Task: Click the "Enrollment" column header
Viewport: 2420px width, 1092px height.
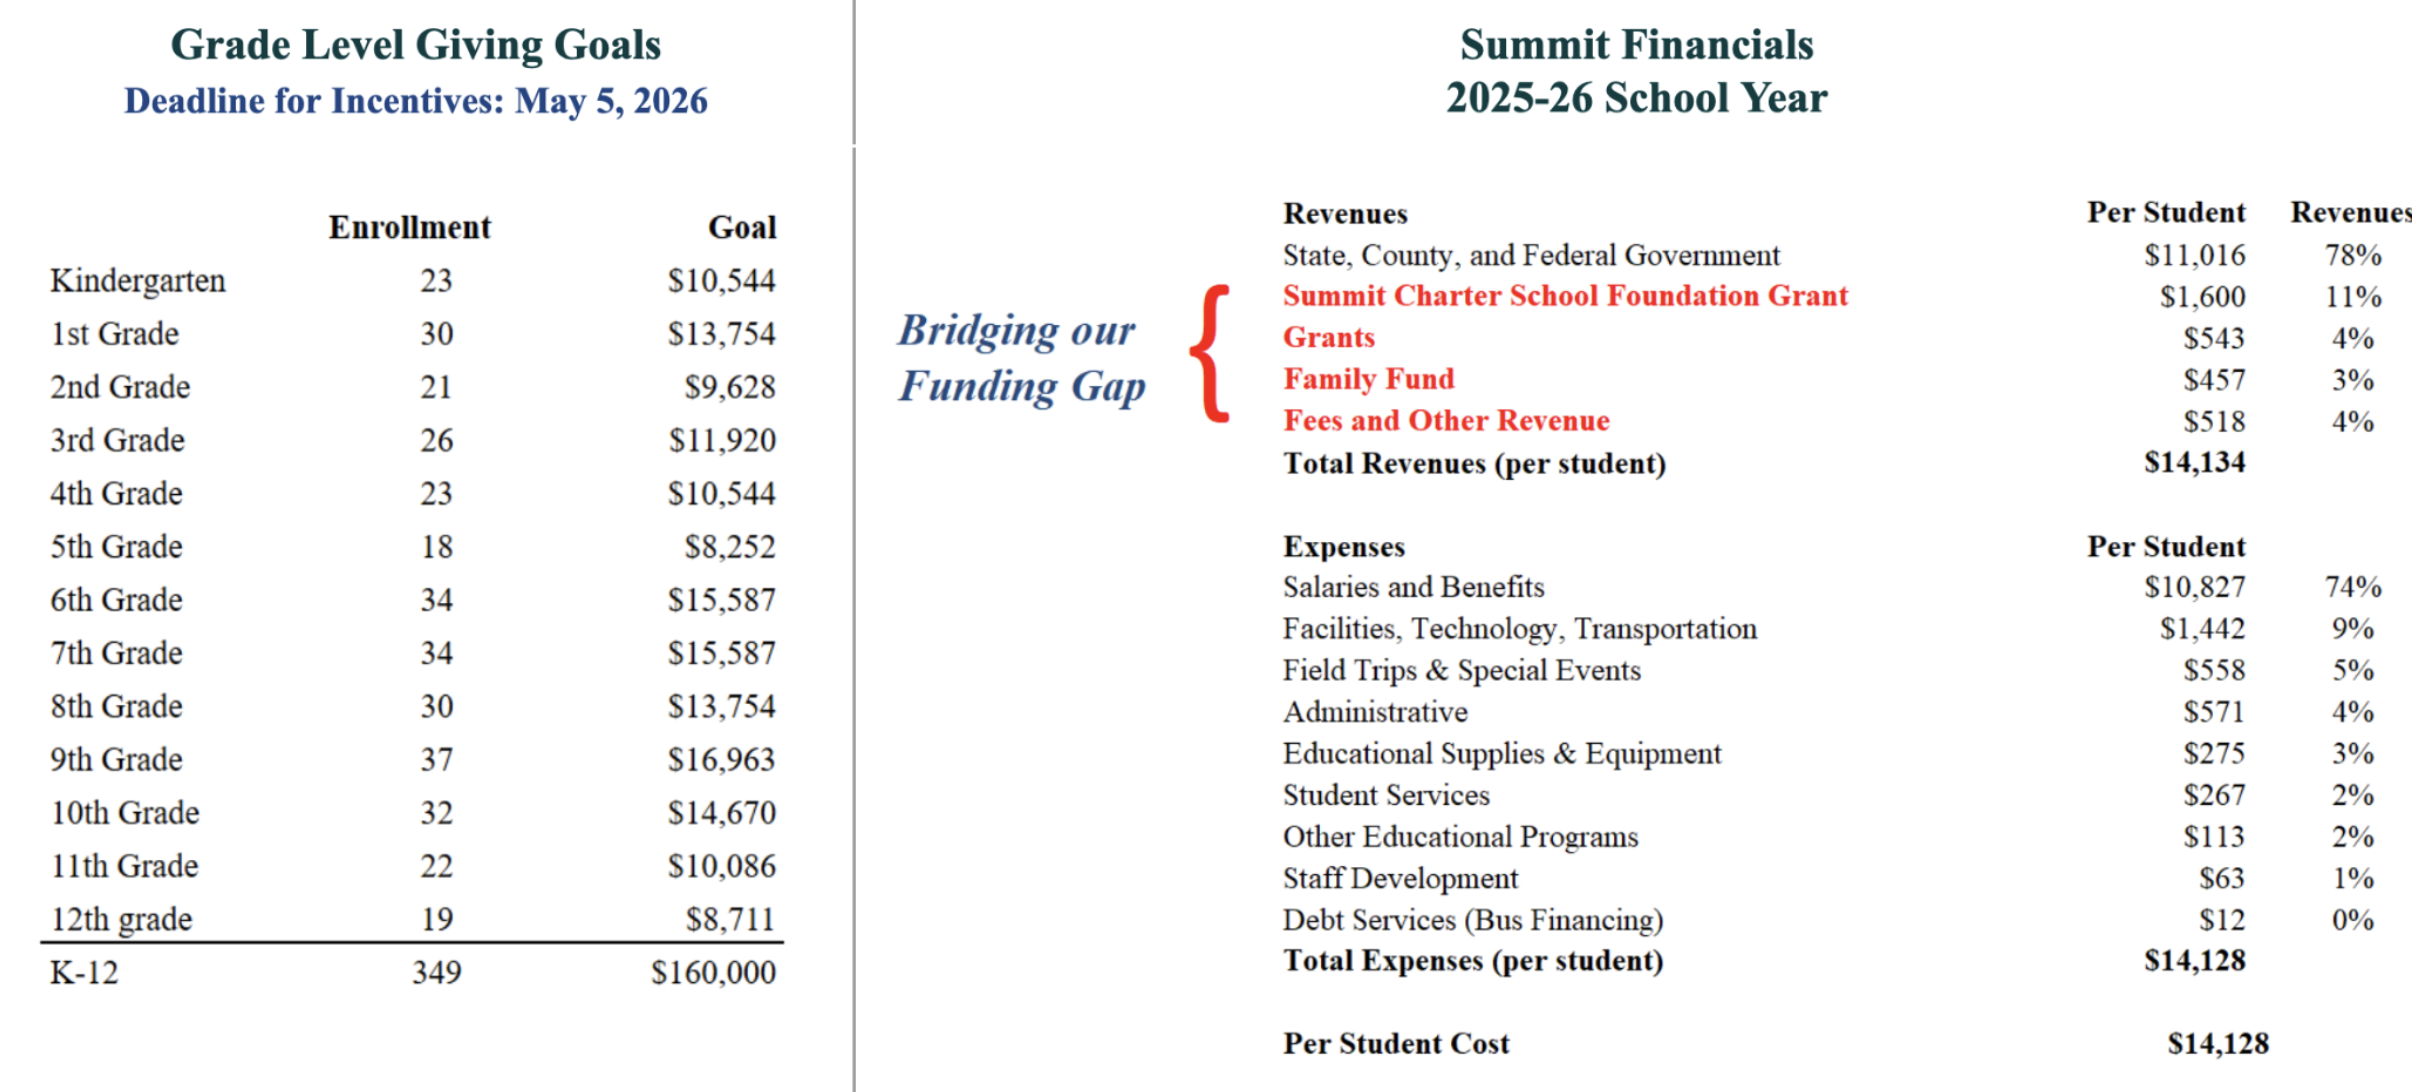Action: (x=410, y=228)
